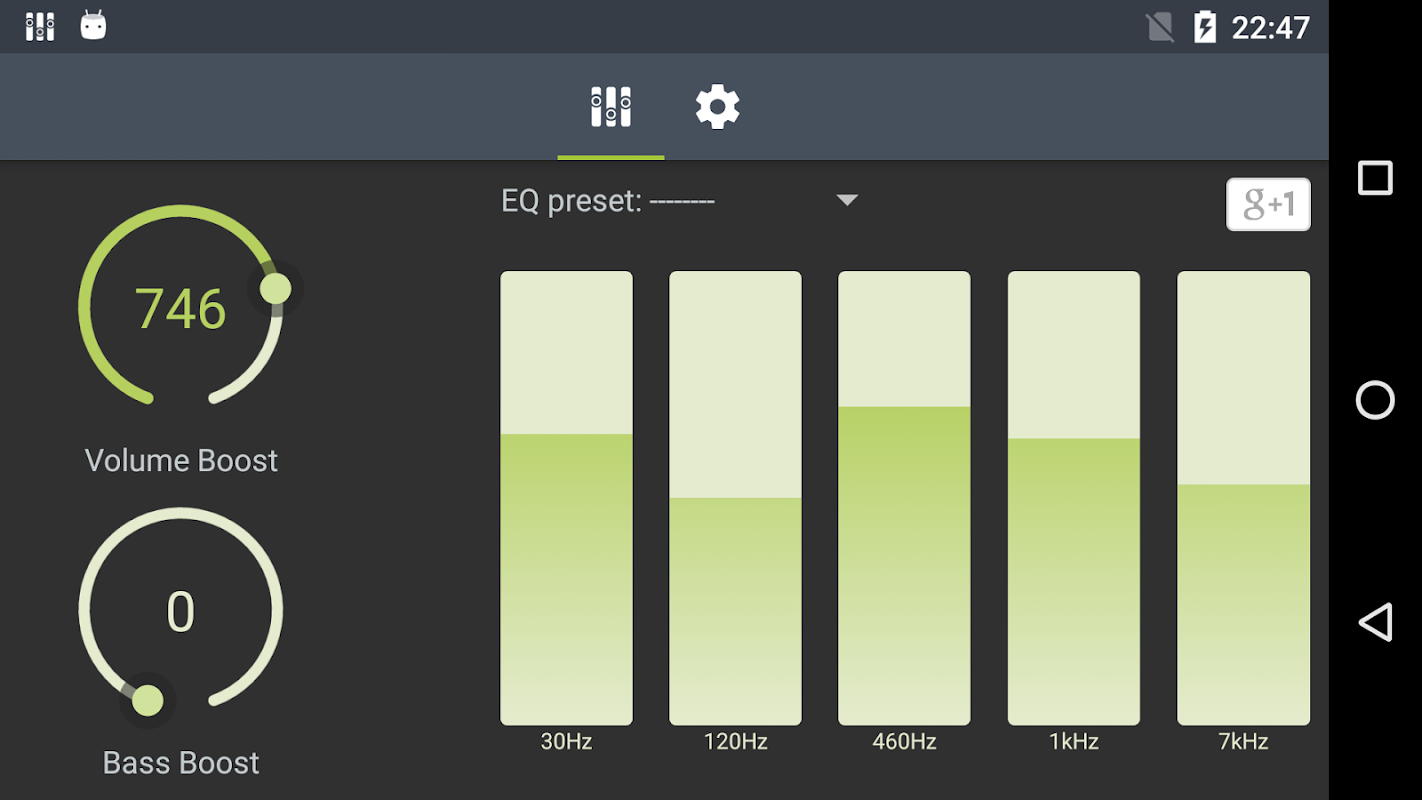Open the equalizer tab icon
The image size is (1422, 800).
tap(610, 107)
